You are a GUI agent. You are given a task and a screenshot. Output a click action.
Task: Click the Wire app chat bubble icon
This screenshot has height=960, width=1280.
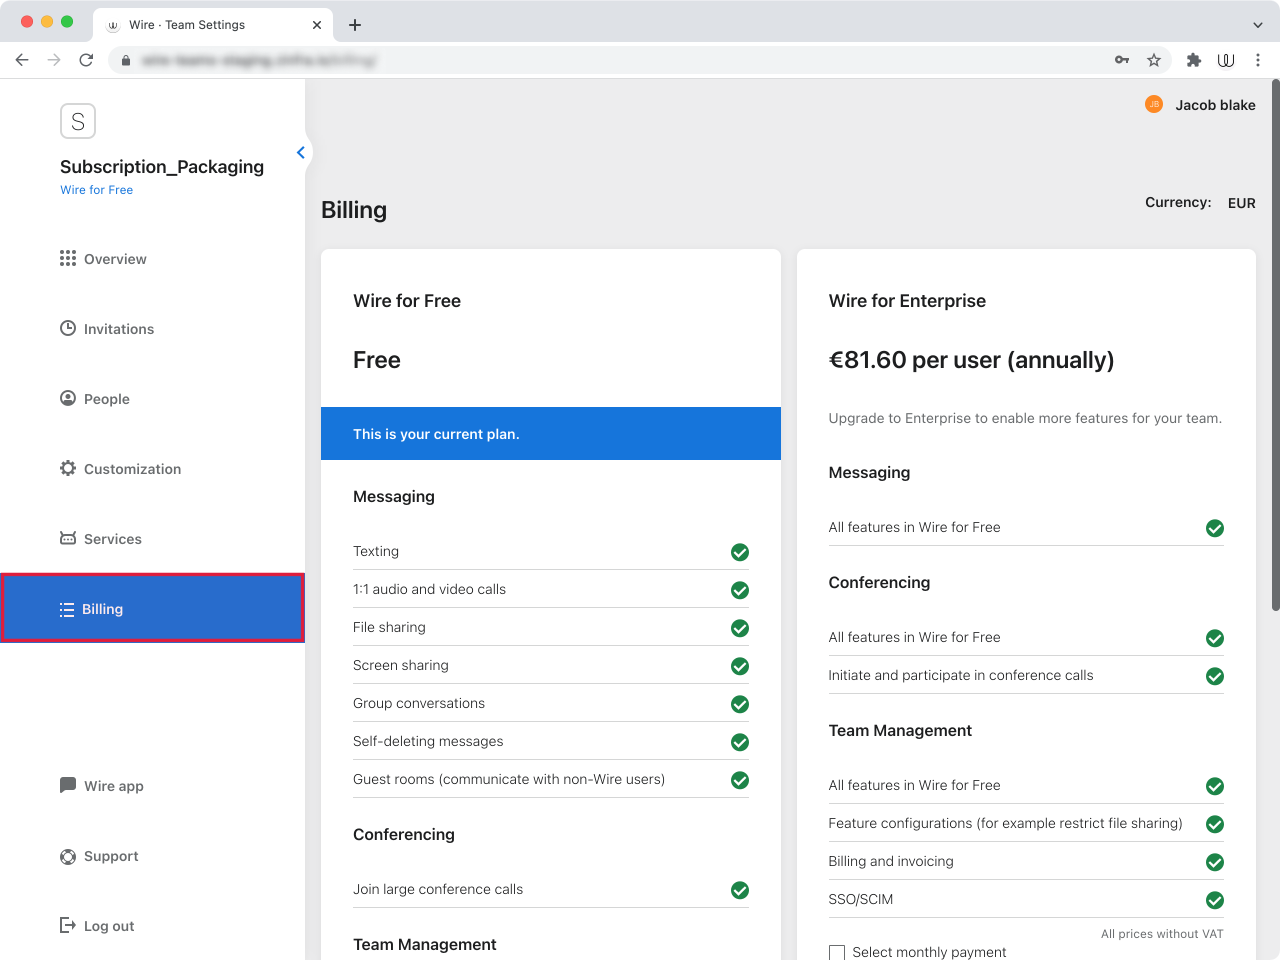[x=68, y=785]
